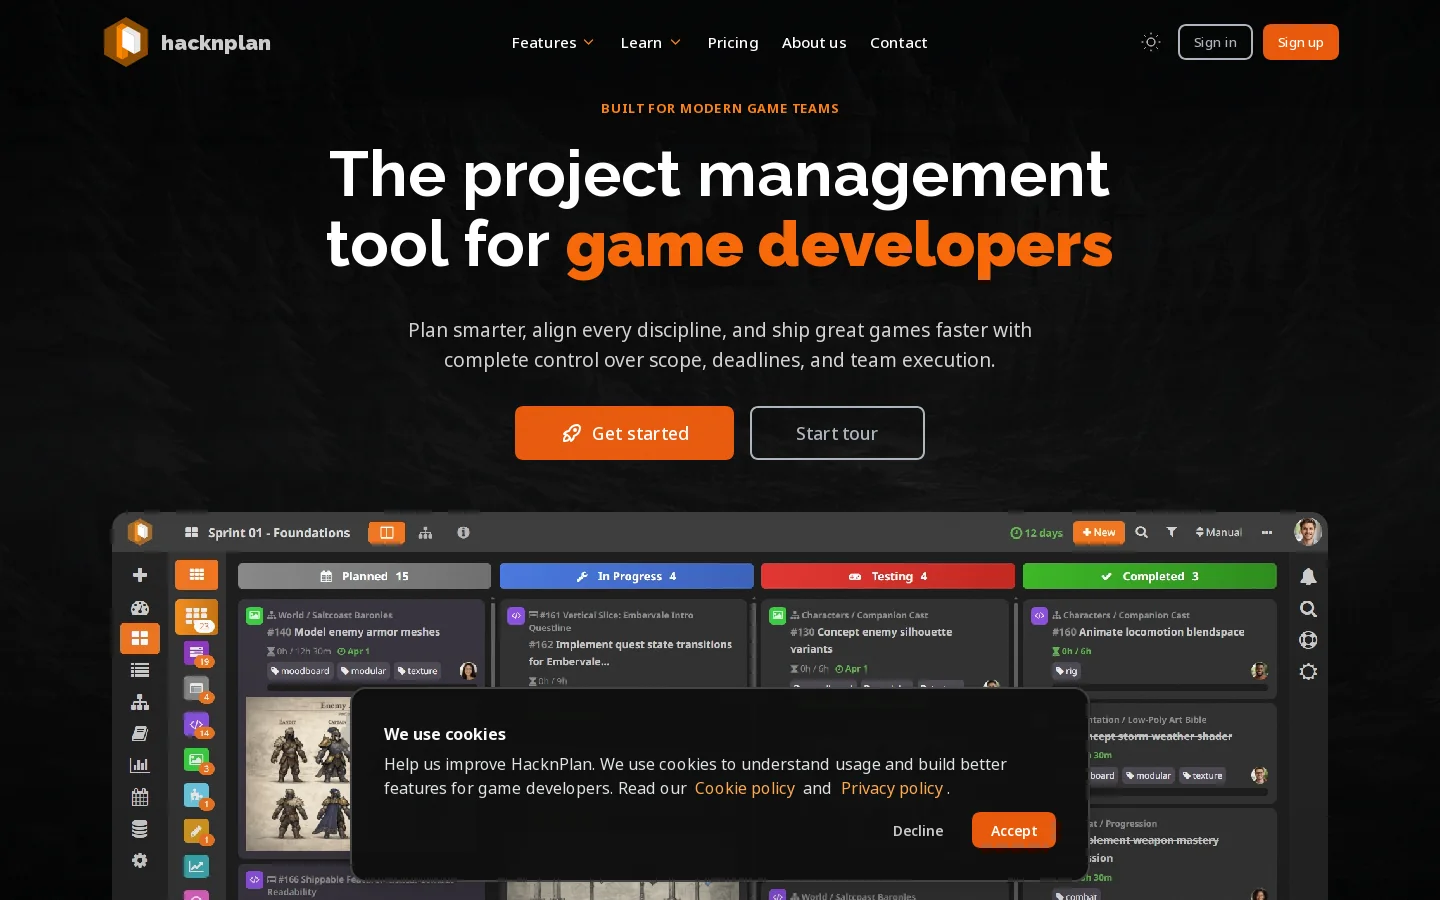The image size is (1440, 900).
Task: Click the rig tag on task #160
Action: click(x=1067, y=671)
